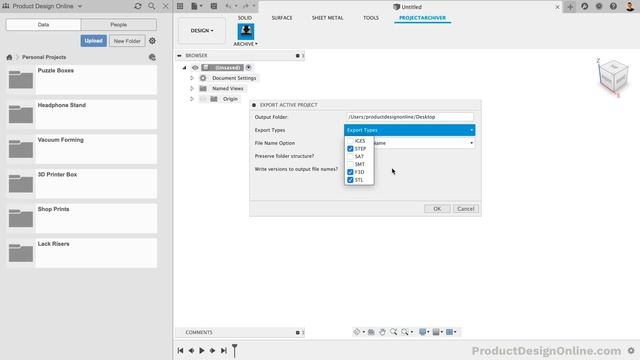Click the Save icon in toolbar
640x360 pixels.
tap(213, 6)
